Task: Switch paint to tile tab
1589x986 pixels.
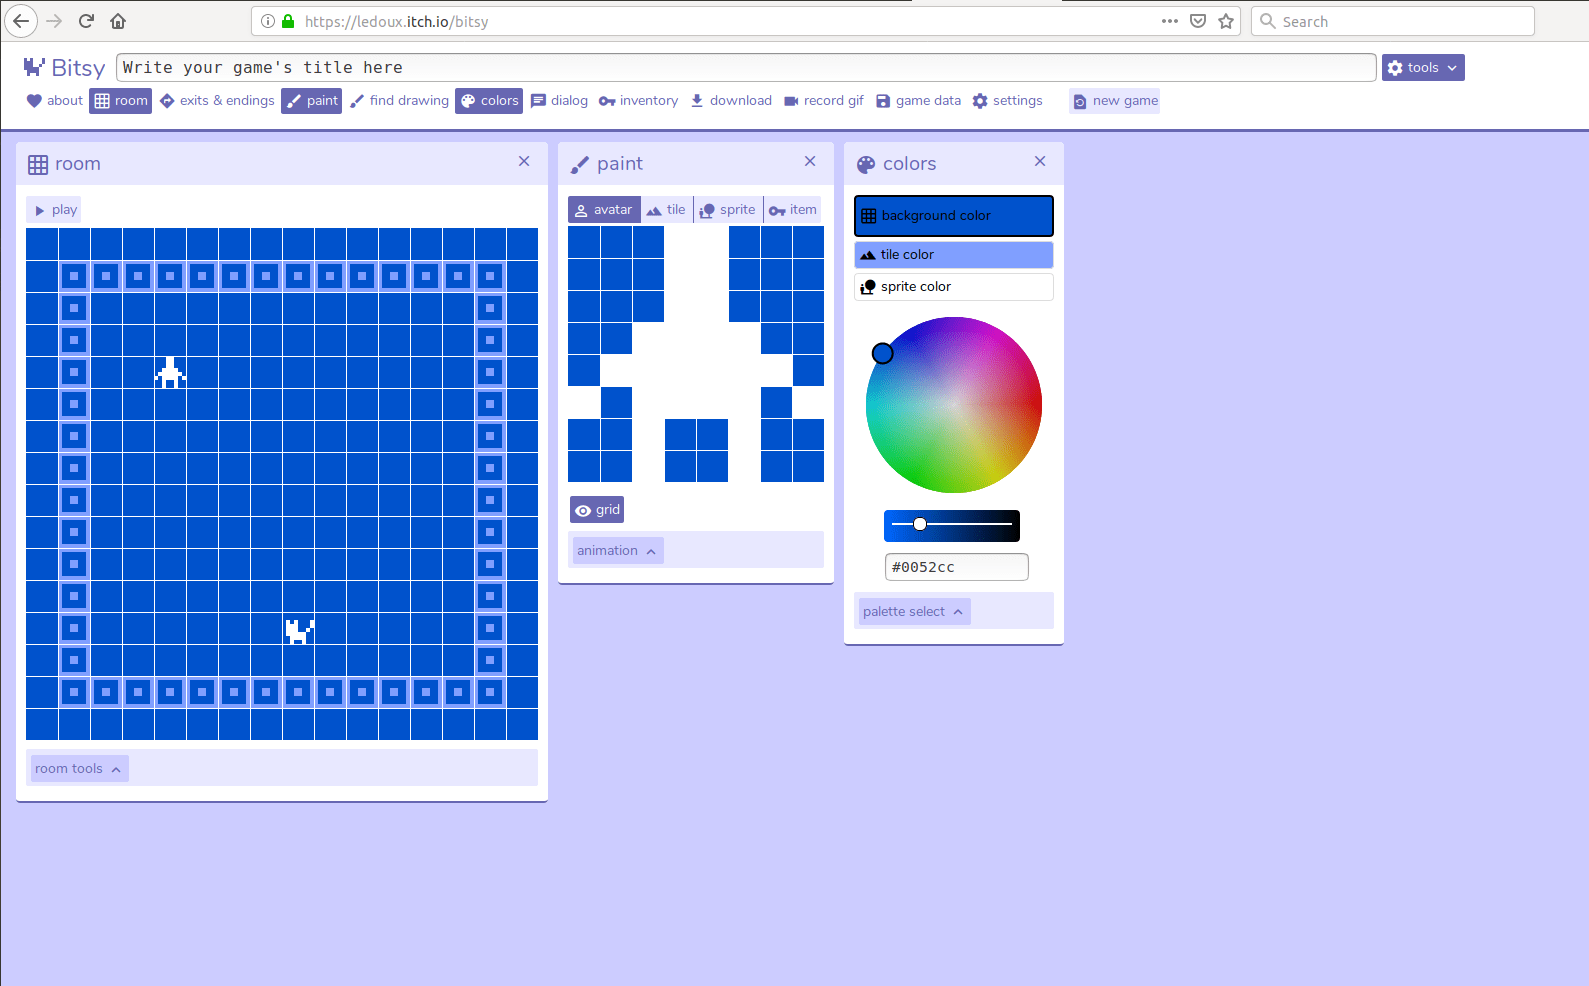Action: [666, 210]
